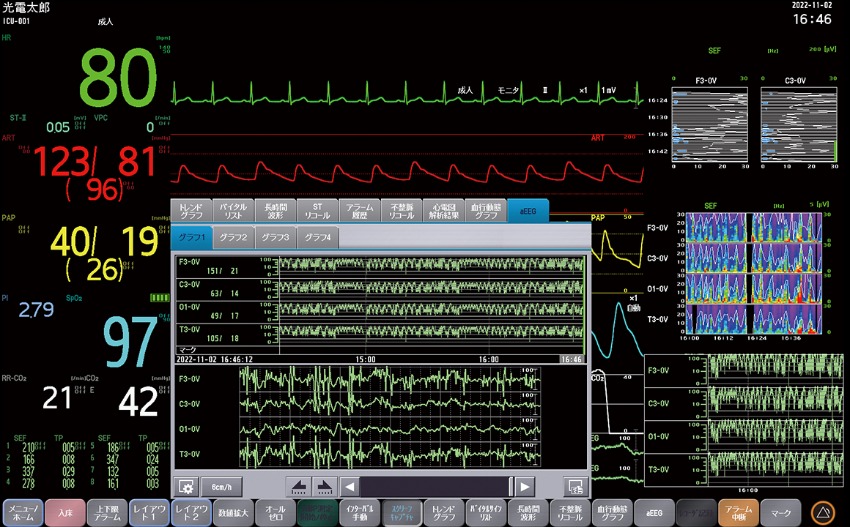Open the 心電図解析結果 tab
Viewport: 850px width, 527px height.
[x=444, y=211]
